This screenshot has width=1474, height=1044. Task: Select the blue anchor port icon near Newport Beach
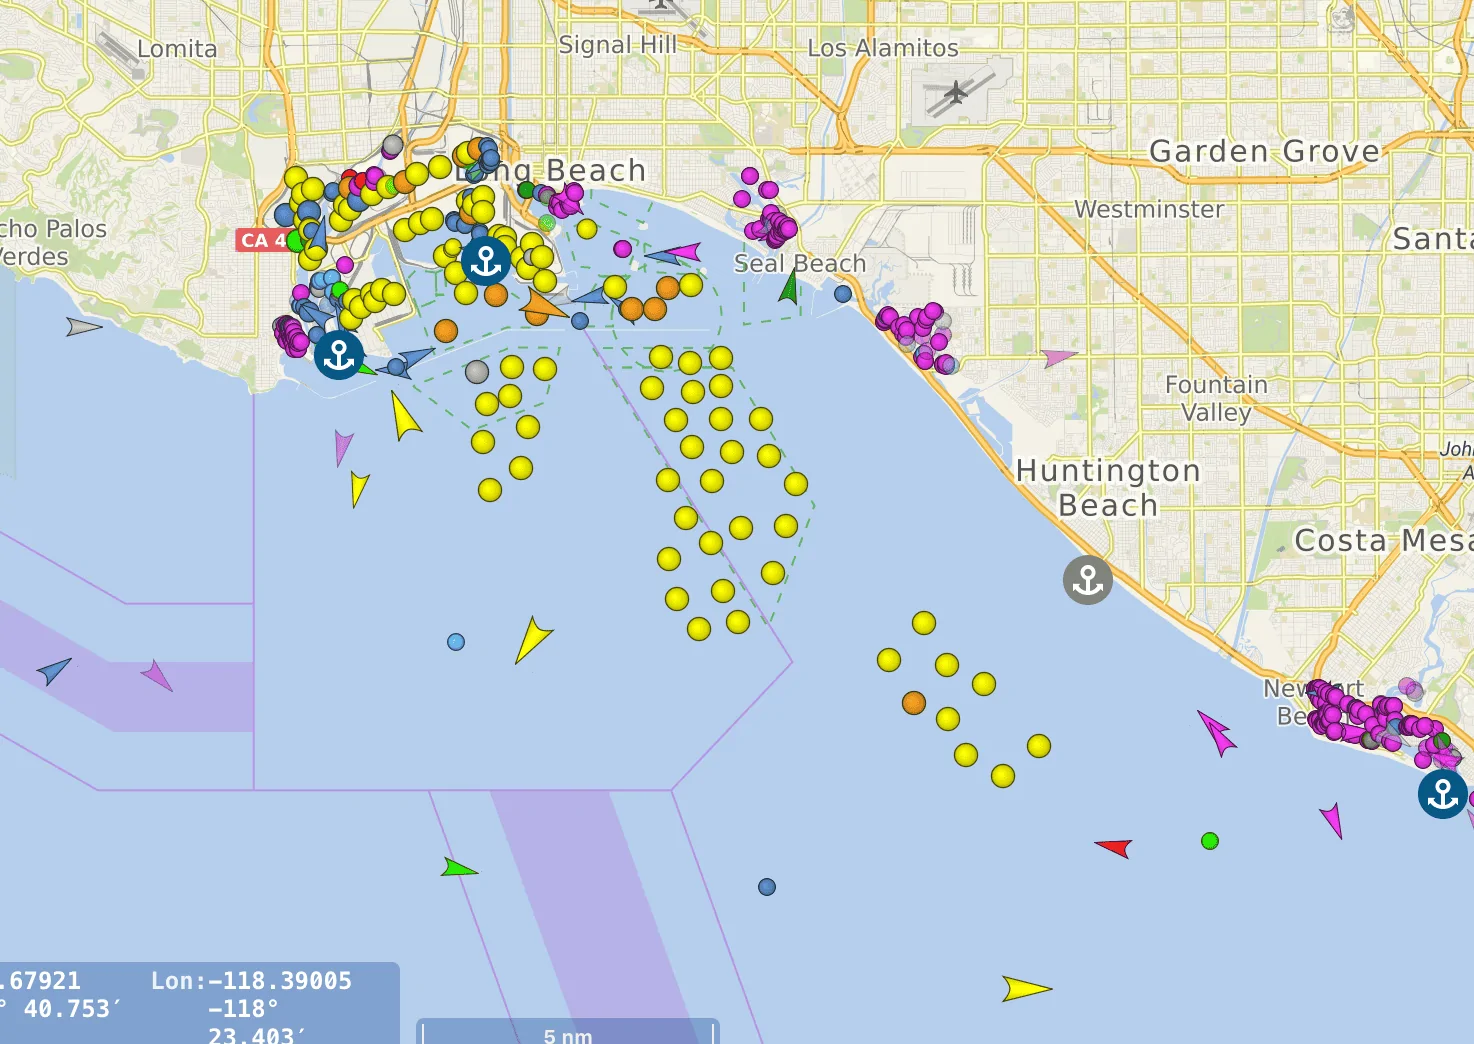pos(1443,794)
